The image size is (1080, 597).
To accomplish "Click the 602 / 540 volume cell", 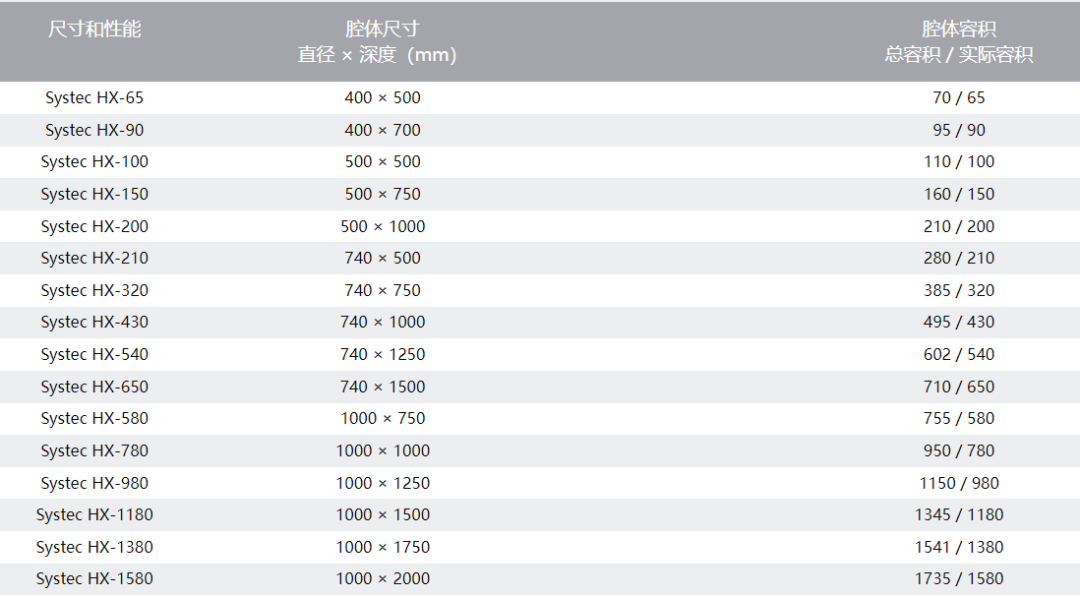I will (958, 354).
